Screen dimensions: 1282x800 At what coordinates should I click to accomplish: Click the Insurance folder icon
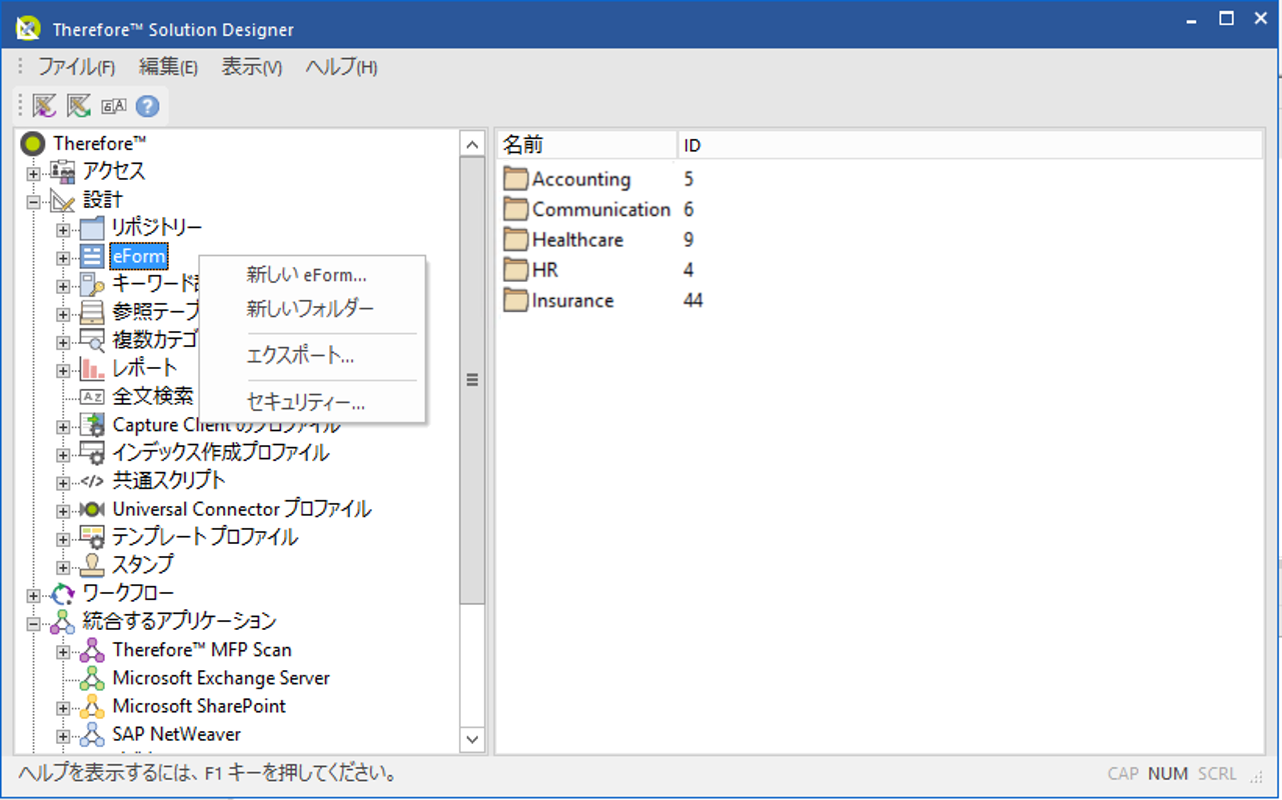(x=515, y=300)
